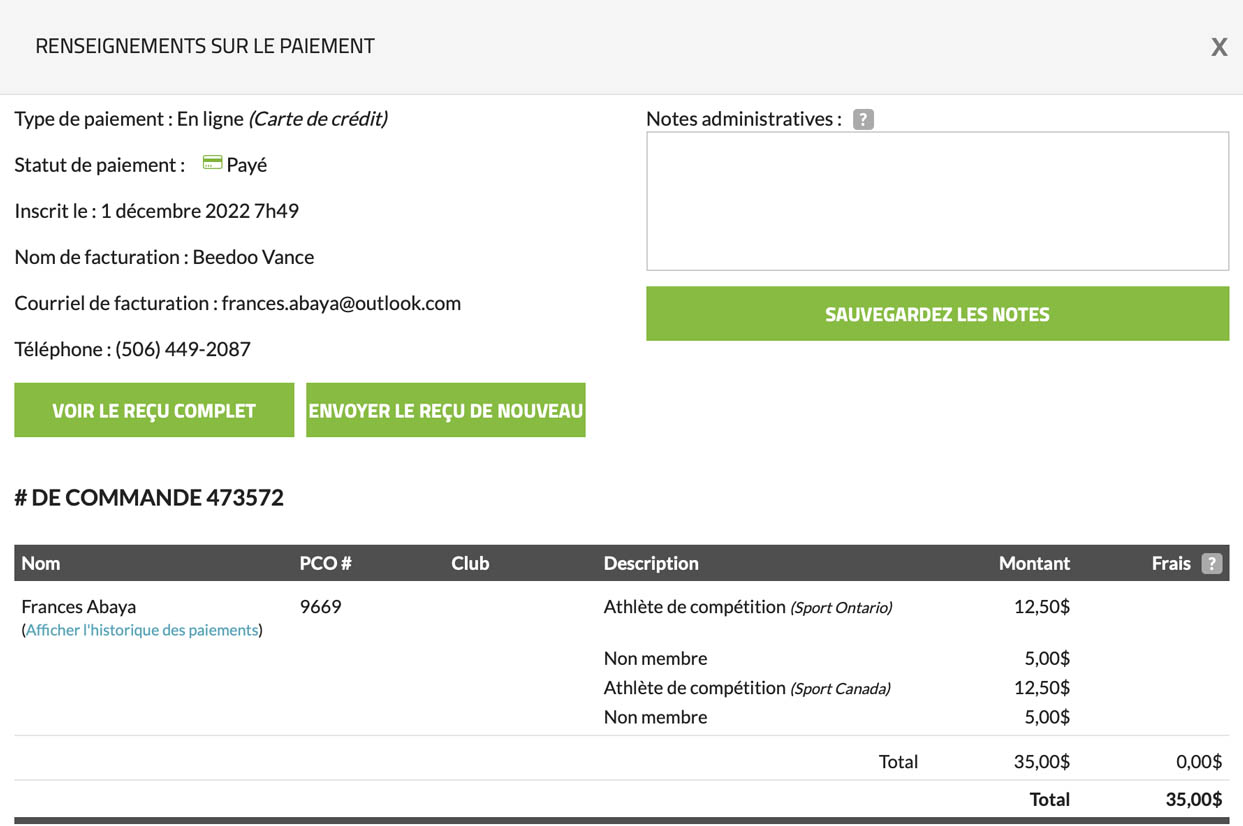Open the full receipt with Voir le reçu complet
Screen dimensions: 1243x826
154,410
